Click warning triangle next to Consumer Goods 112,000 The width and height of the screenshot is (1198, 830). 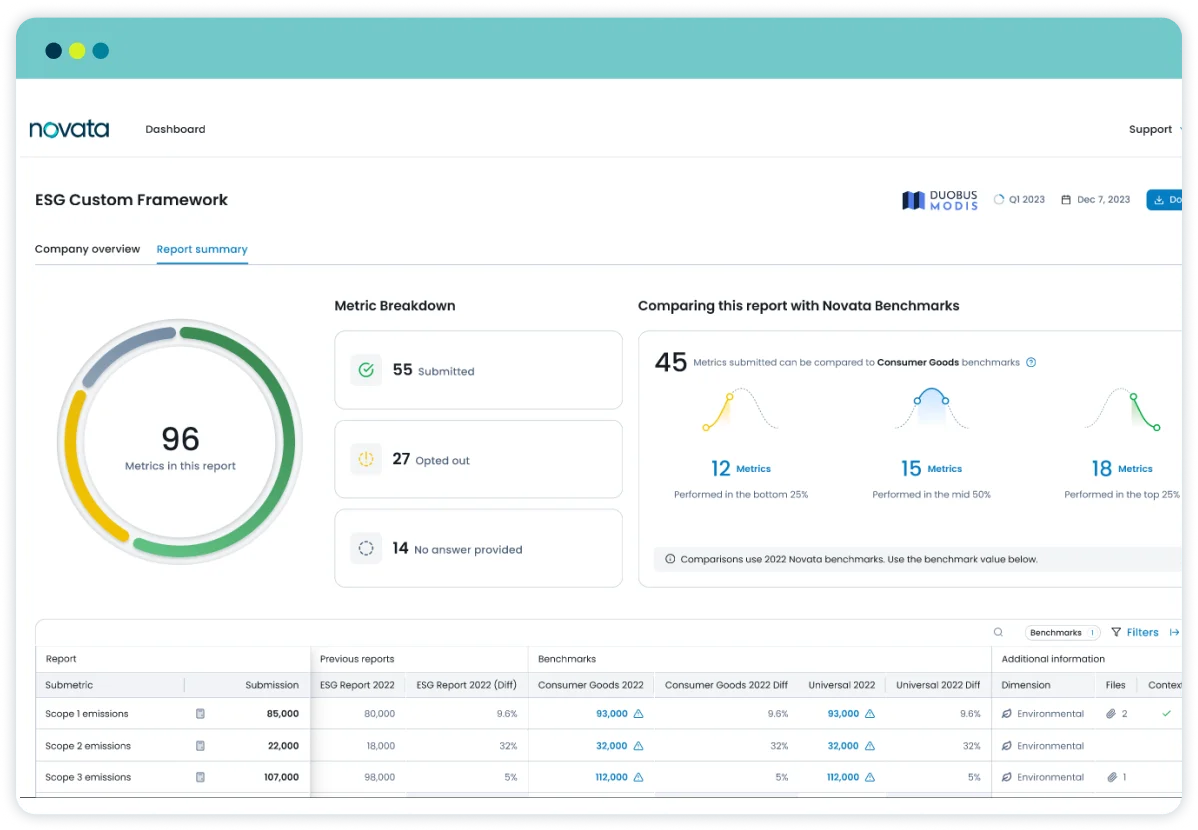click(639, 777)
